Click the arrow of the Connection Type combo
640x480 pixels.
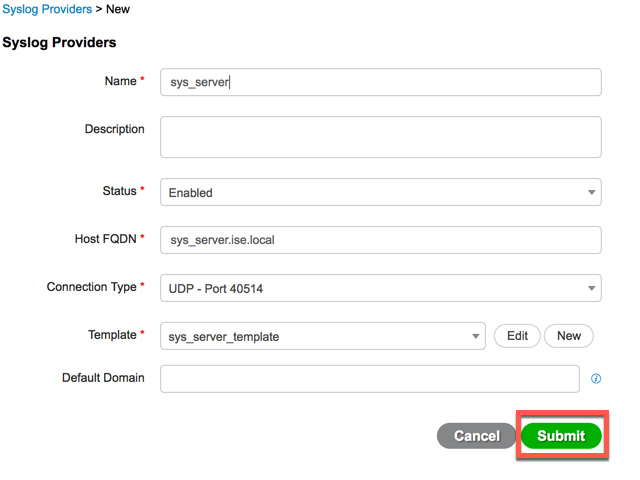tap(591, 288)
